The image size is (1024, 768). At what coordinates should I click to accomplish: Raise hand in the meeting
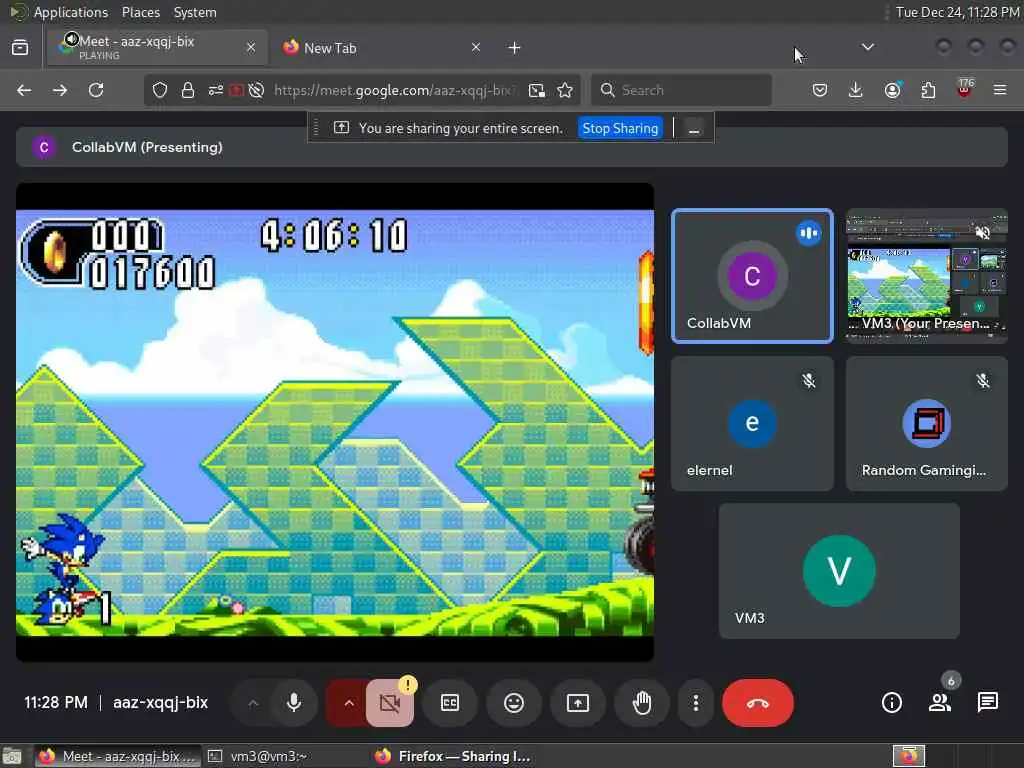642,703
